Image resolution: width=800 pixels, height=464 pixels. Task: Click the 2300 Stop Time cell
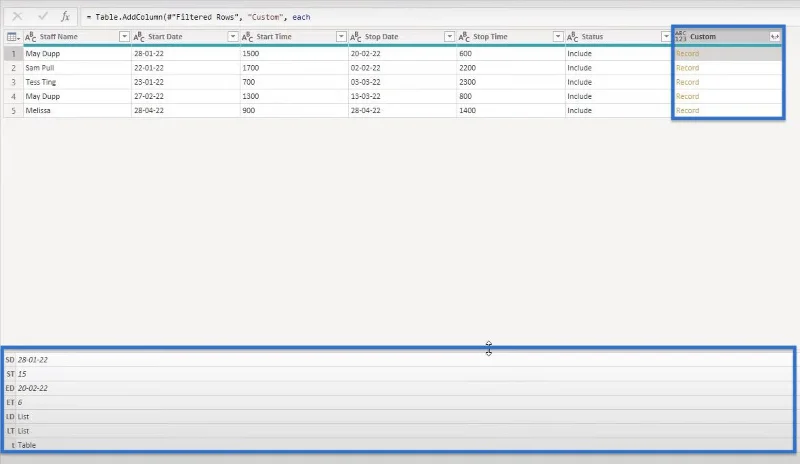511,82
